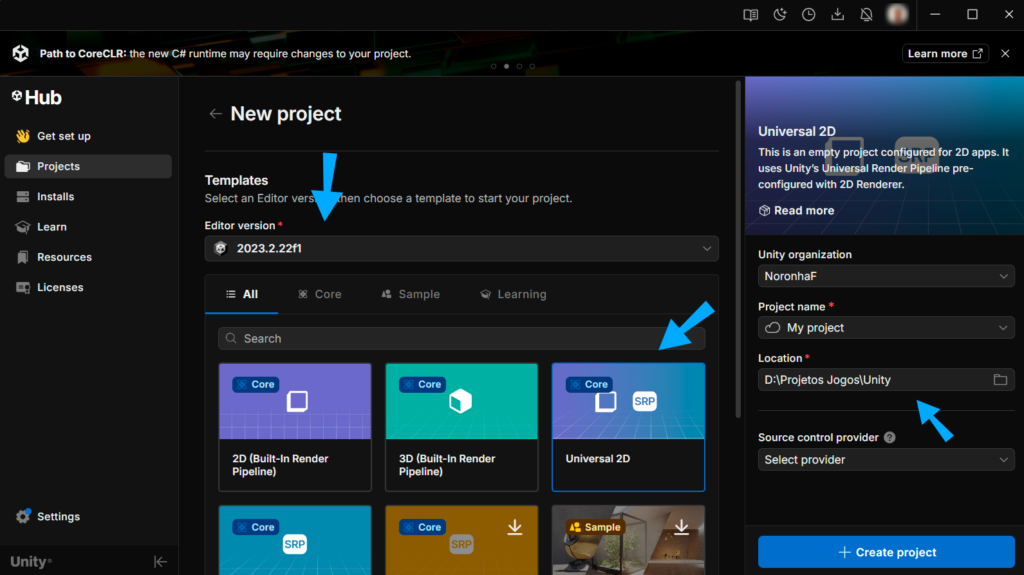Screen dimensions: 1024x575
Task: Switch to the All templates tab
Action: click(x=242, y=294)
